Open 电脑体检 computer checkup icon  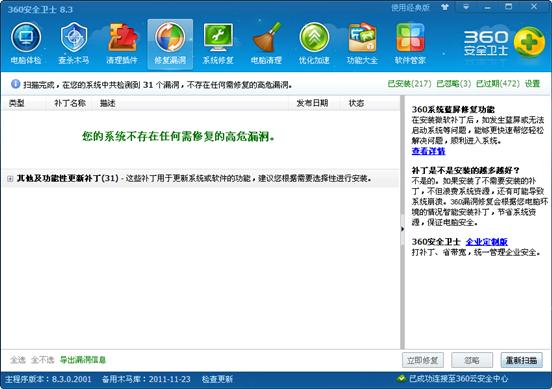click(26, 43)
